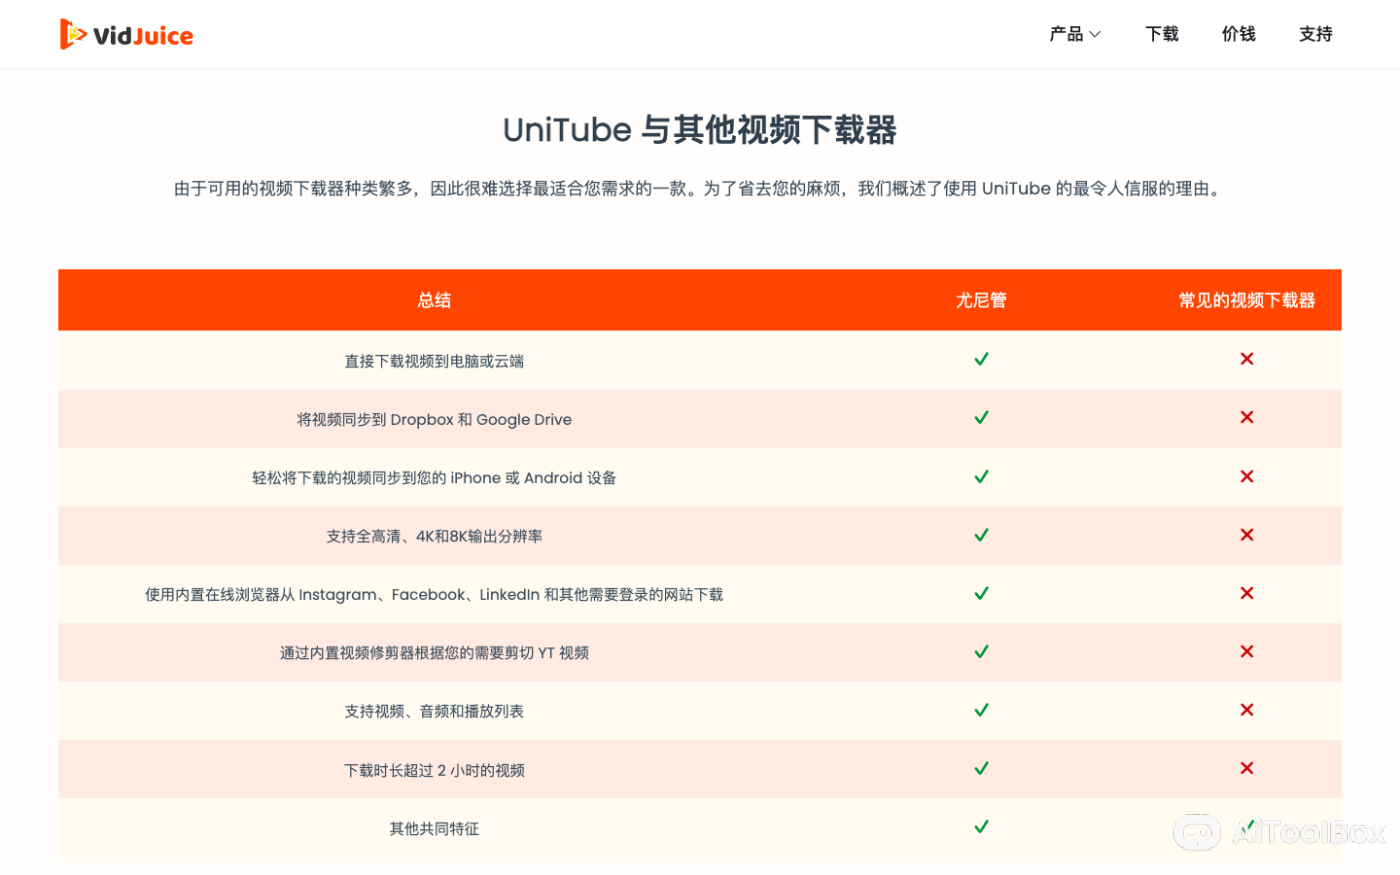The height and width of the screenshot is (875, 1400).
Task: Click the 尤尼管 column header
Action: pos(981,299)
